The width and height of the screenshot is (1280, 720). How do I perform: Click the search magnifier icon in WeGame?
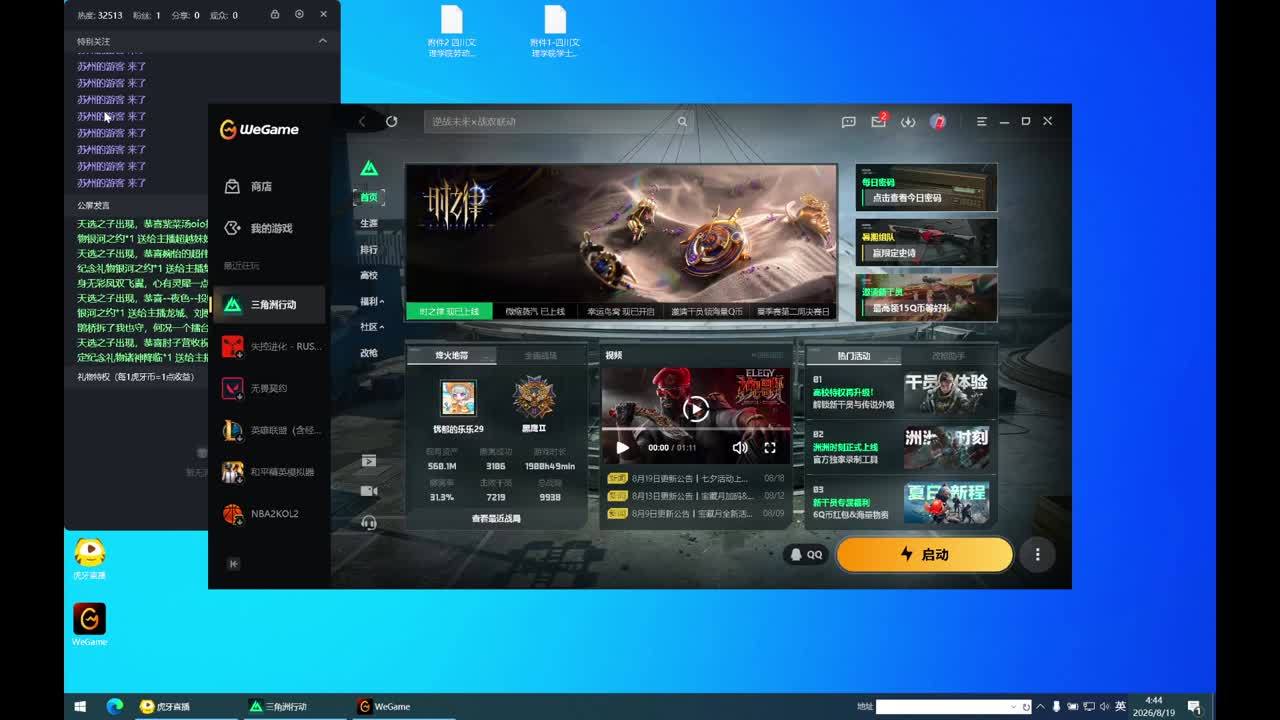click(x=683, y=122)
